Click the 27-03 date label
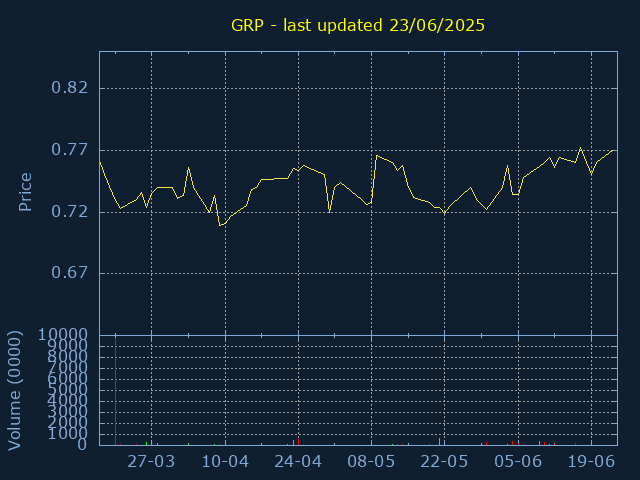This screenshot has height=480, width=640. 151,462
